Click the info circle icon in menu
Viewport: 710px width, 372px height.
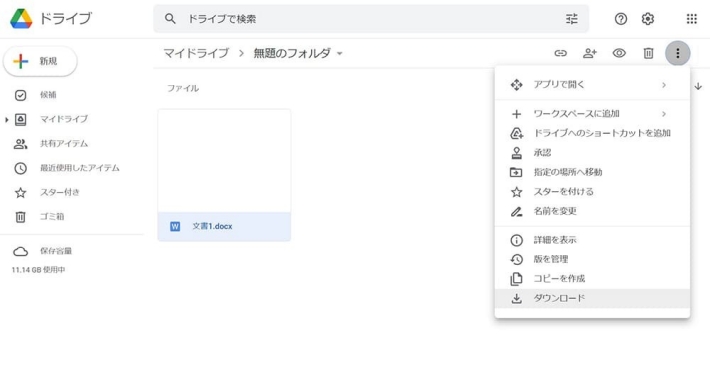click(517, 240)
